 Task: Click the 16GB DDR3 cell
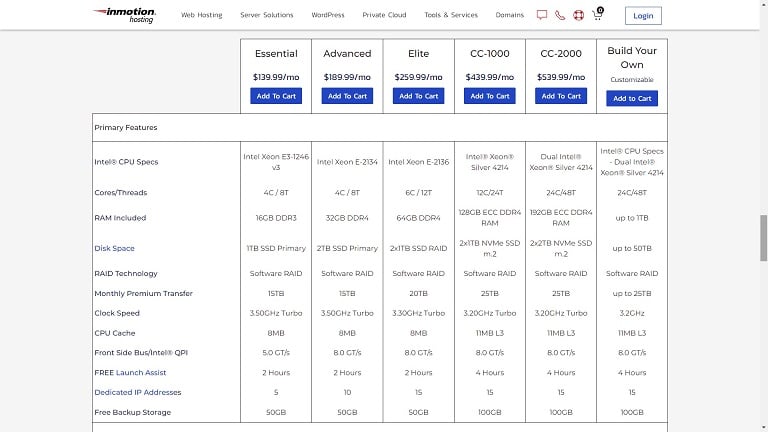coord(276,218)
